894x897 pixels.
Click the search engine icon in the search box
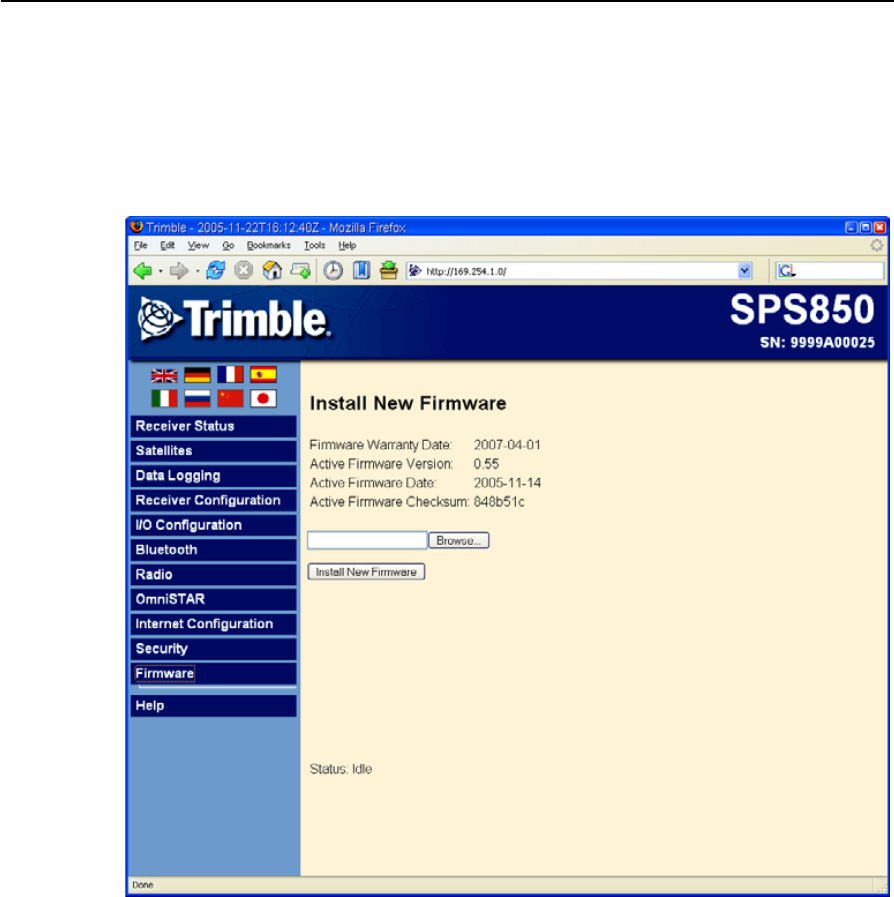(x=787, y=271)
